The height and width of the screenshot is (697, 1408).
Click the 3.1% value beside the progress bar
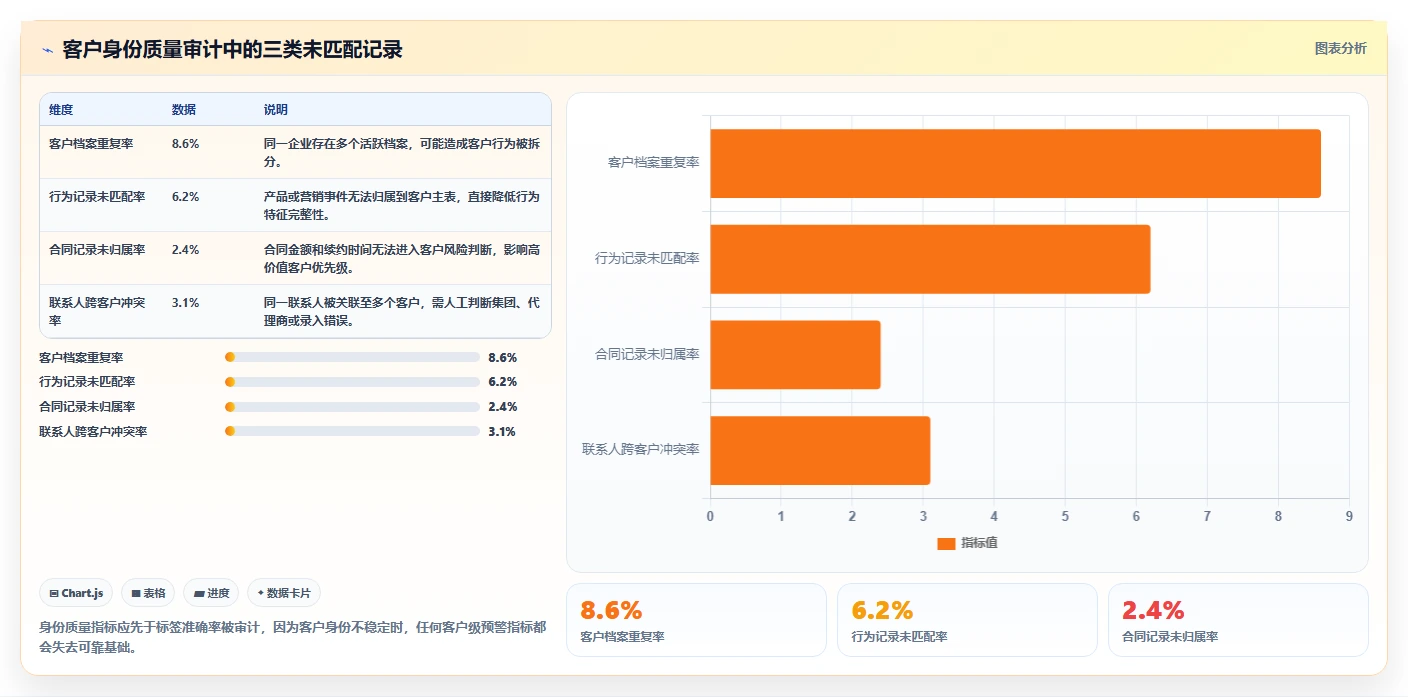tap(502, 432)
